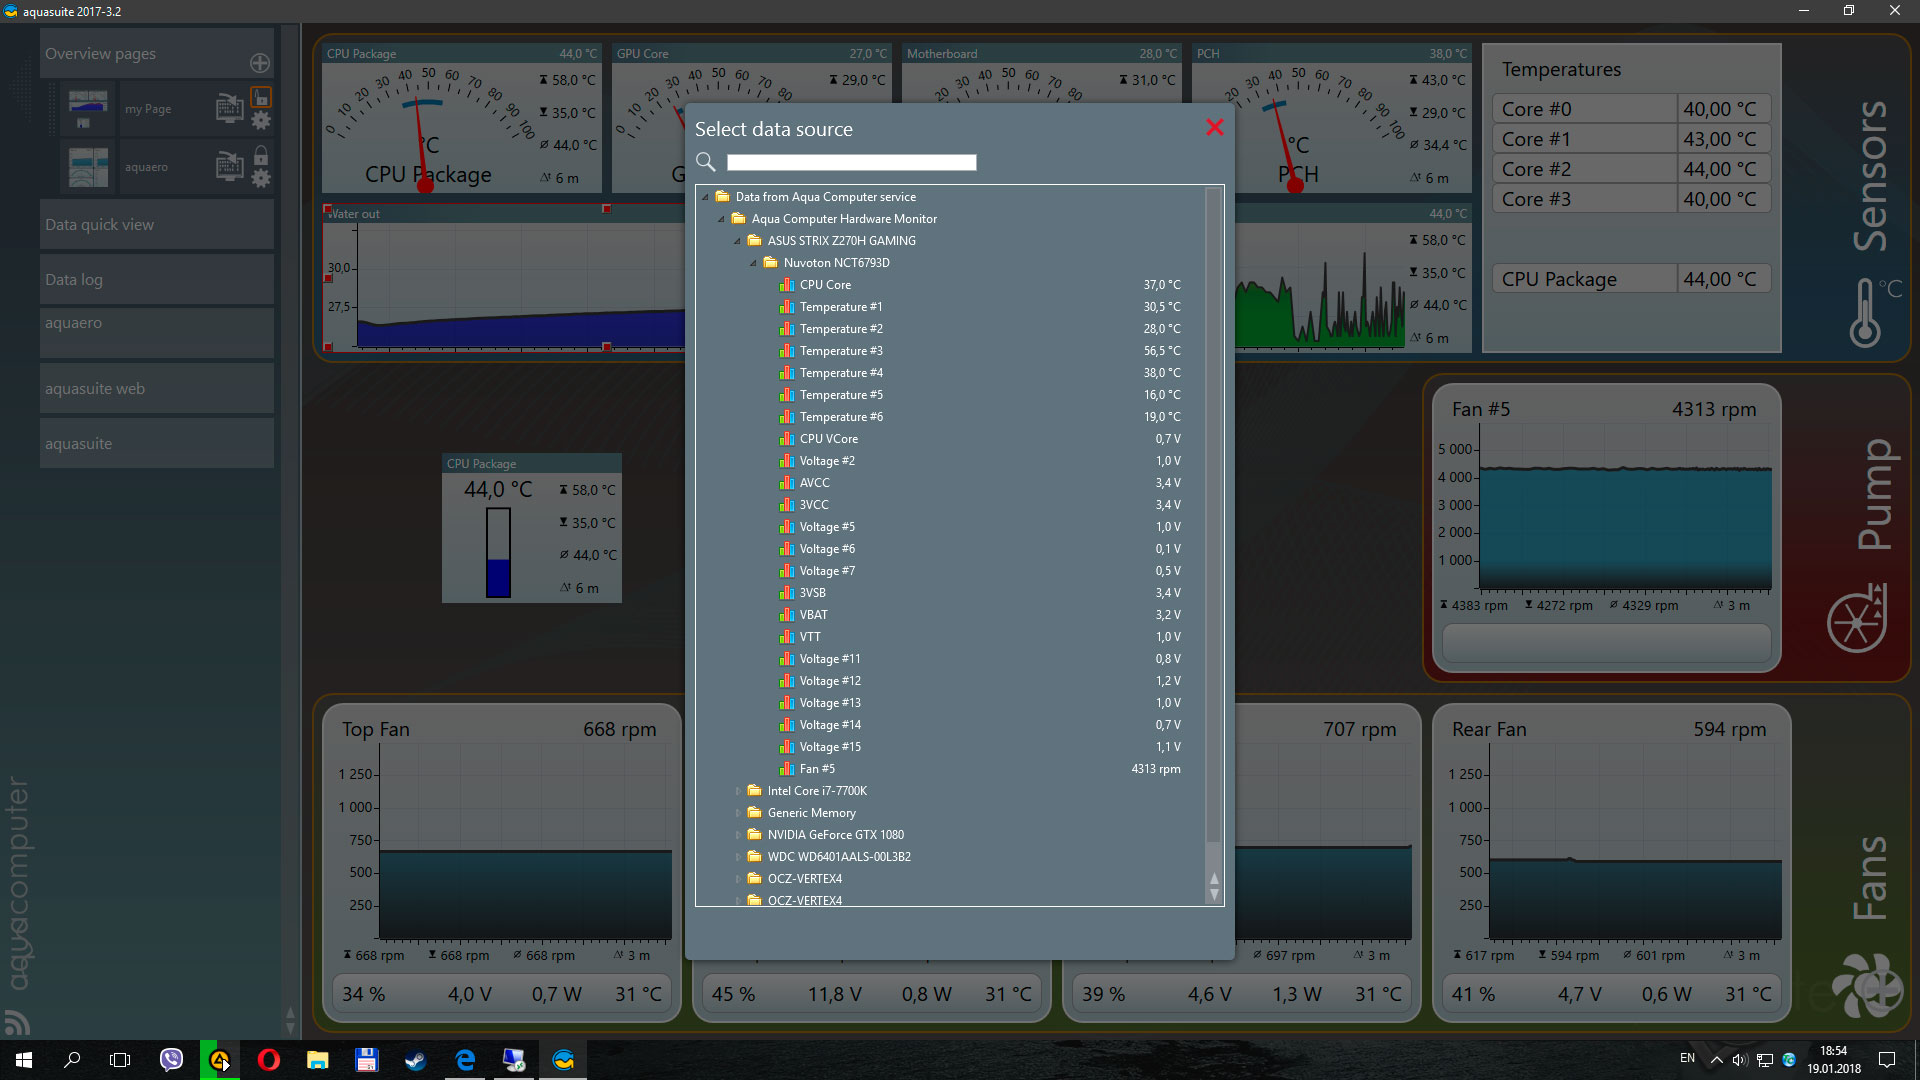1920x1080 pixels.
Task: Toggle the unlock icon for my Page
Action: coord(261,97)
